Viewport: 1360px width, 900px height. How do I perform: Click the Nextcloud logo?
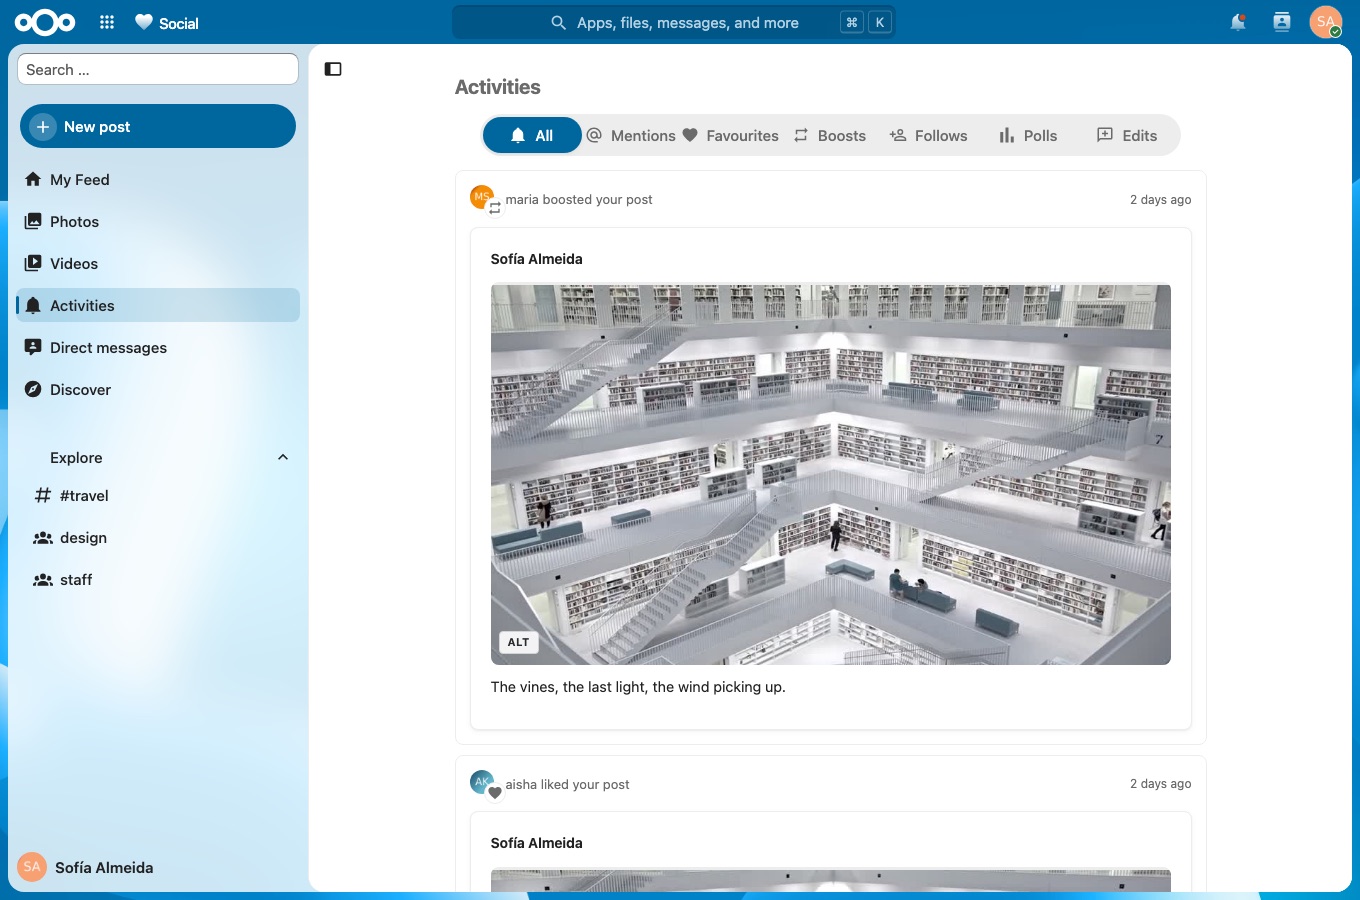pyautogui.click(x=45, y=22)
